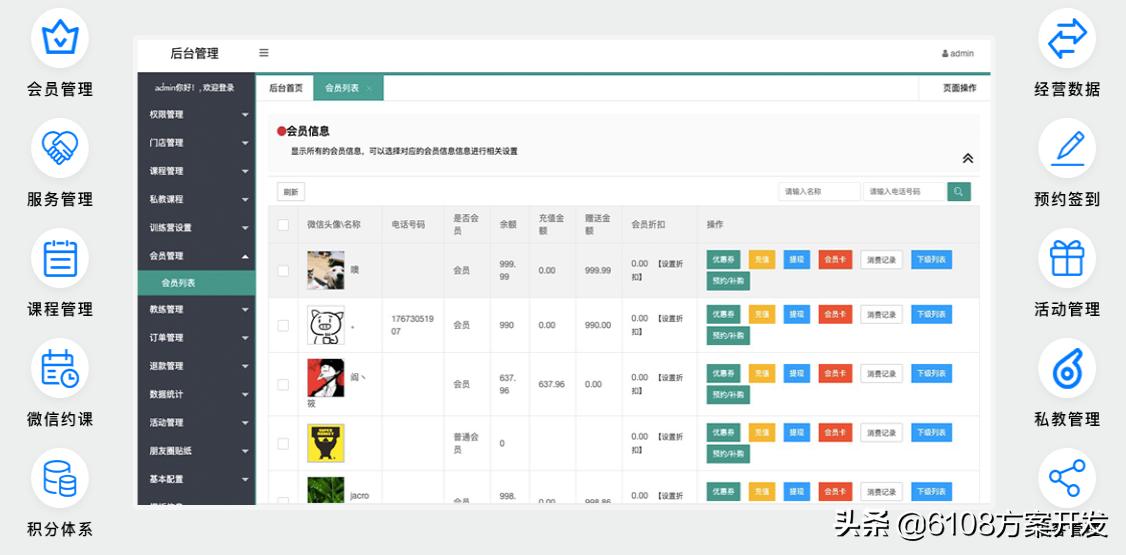Close the 会员列表 tab with its x
The width and height of the screenshot is (1126, 555).
[x=369, y=88]
